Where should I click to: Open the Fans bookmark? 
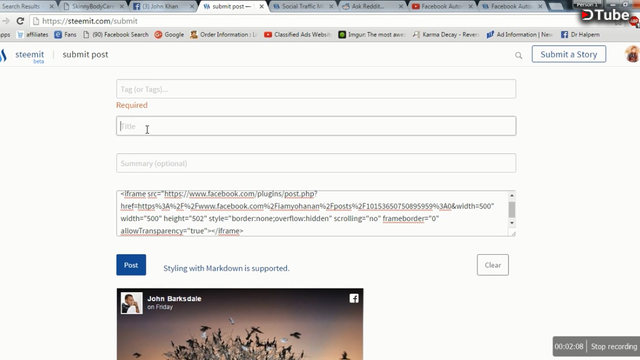coord(65,35)
